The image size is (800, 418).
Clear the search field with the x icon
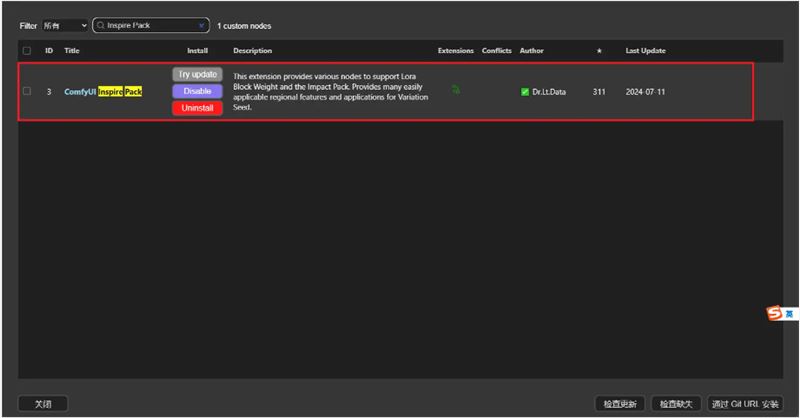[202, 26]
